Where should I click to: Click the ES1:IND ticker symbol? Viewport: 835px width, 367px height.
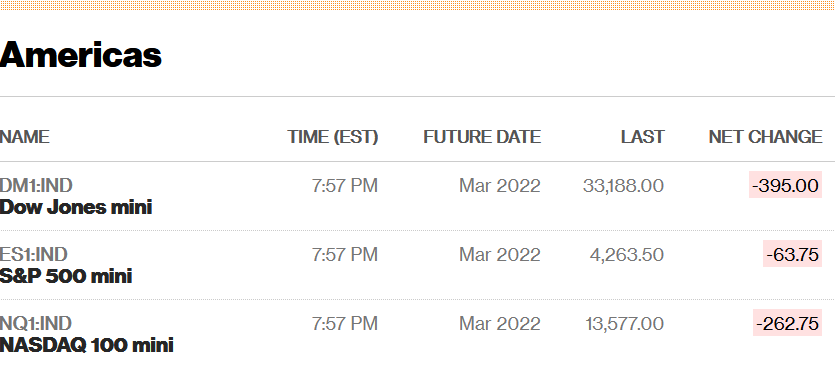pos(34,255)
